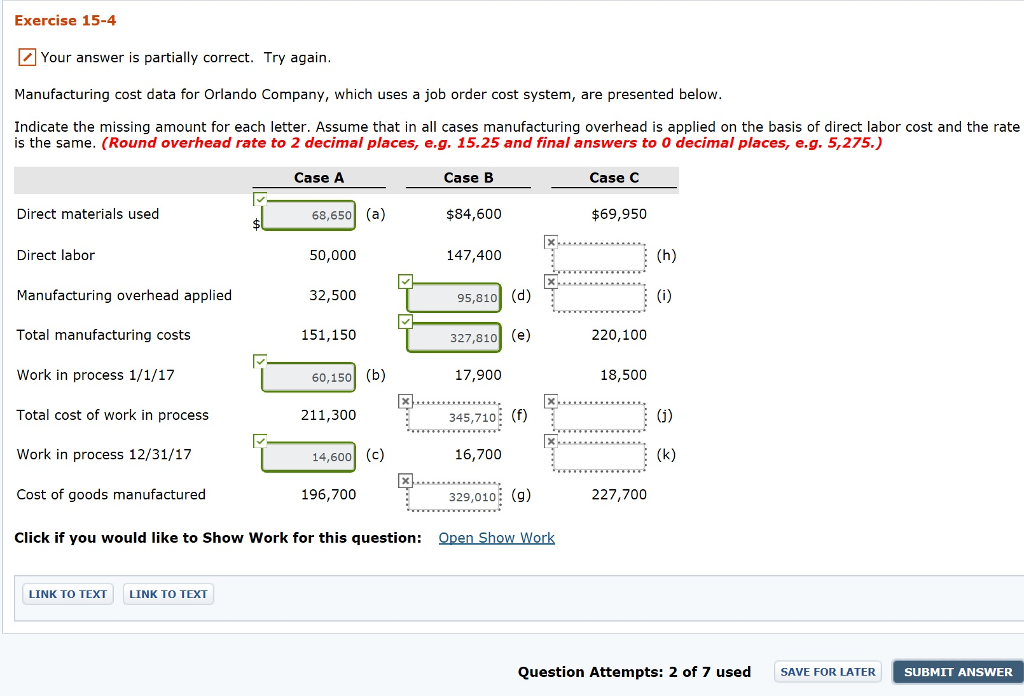Click the green checkmark above answer (a)
1024x696 pixels.
pos(260,200)
